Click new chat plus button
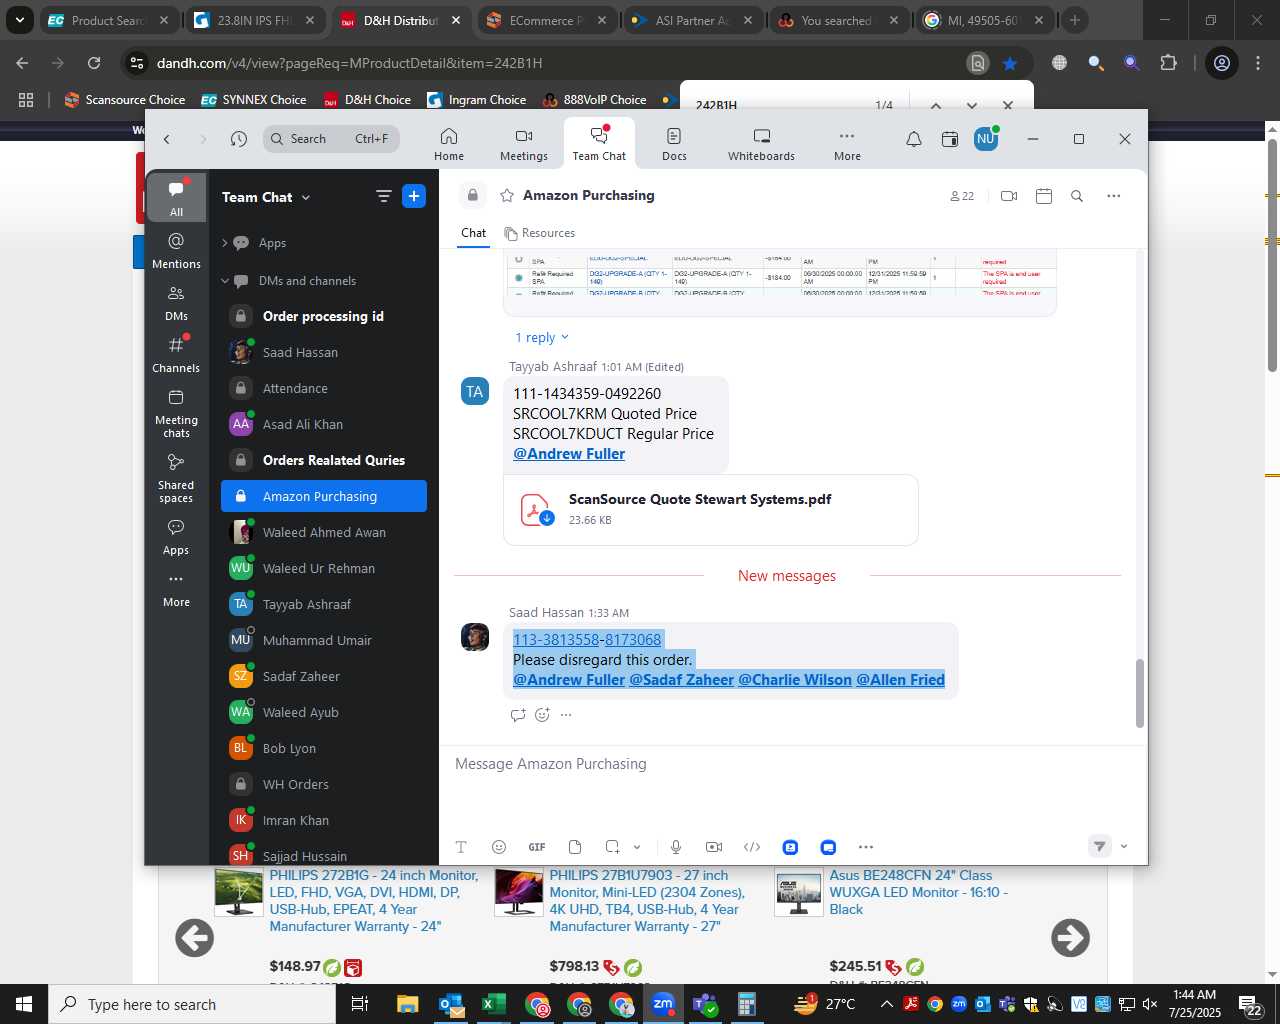The width and height of the screenshot is (1280, 1024). point(414,196)
